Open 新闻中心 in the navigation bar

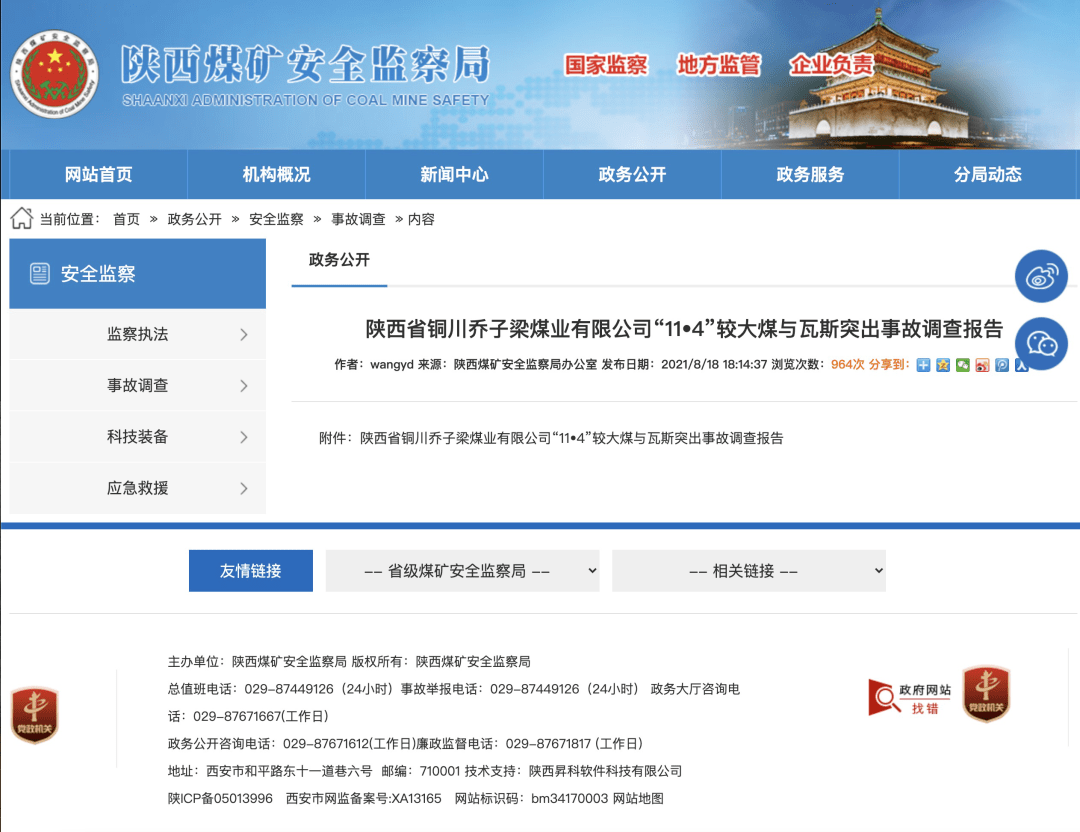(x=454, y=175)
